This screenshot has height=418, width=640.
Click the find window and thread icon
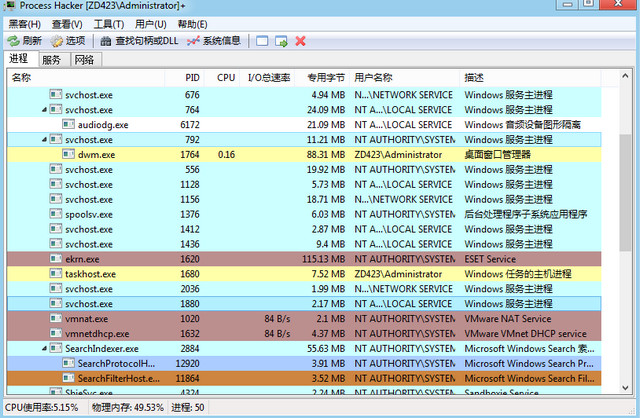(281, 41)
